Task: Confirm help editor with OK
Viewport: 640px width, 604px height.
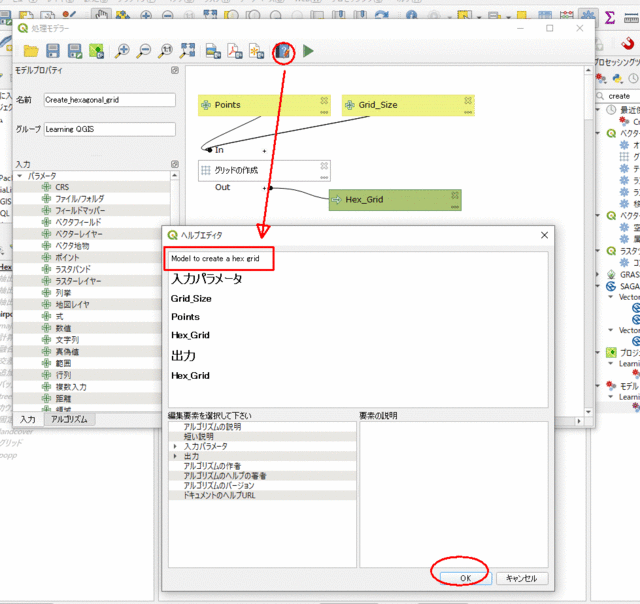Action: [466, 578]
